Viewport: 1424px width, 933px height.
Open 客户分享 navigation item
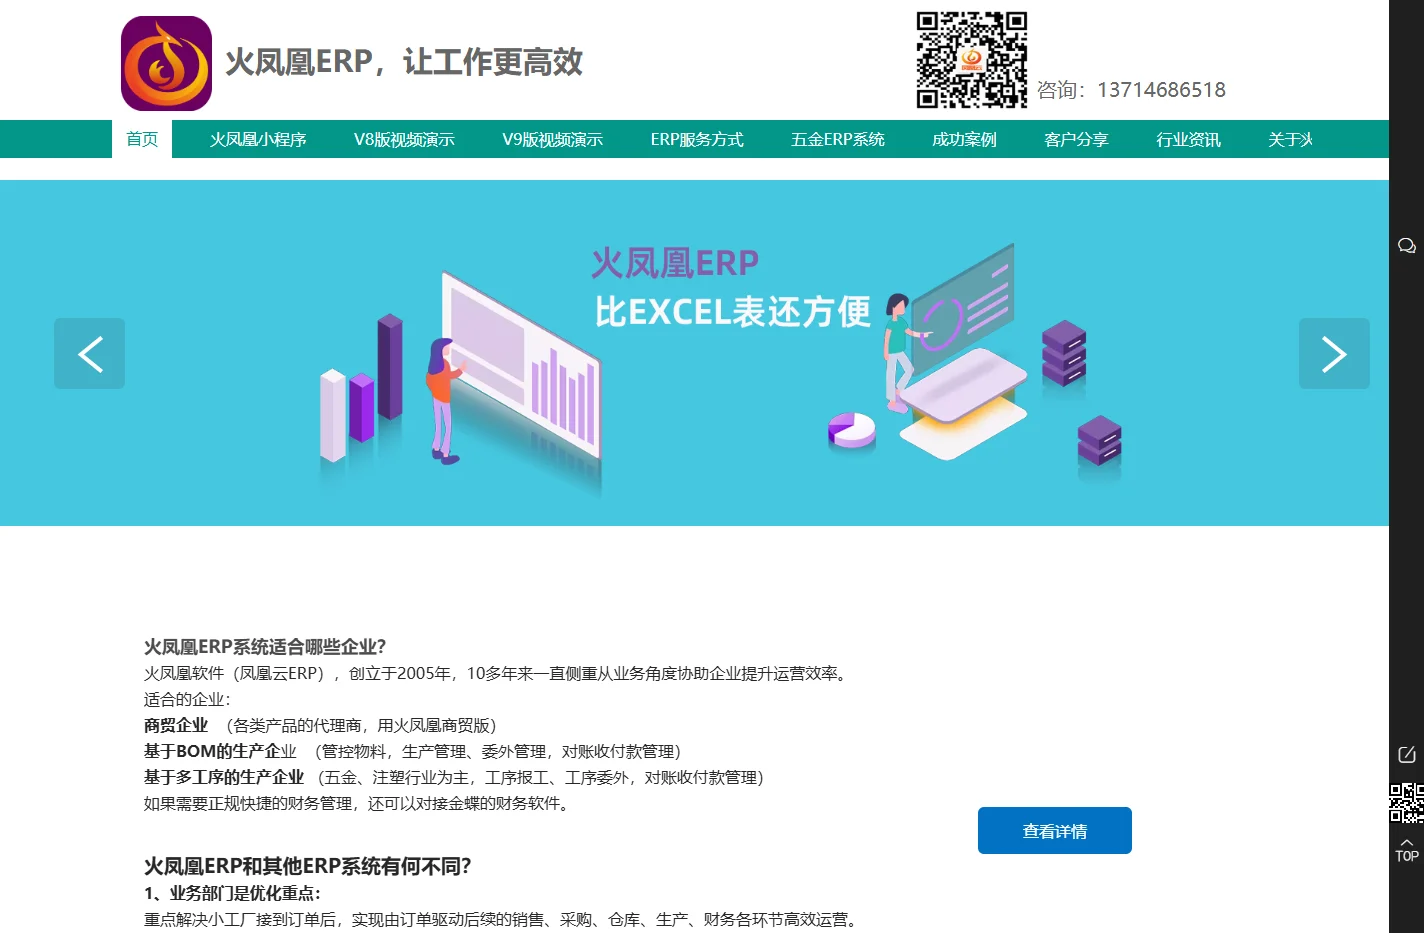click(x=1076, y=139)
